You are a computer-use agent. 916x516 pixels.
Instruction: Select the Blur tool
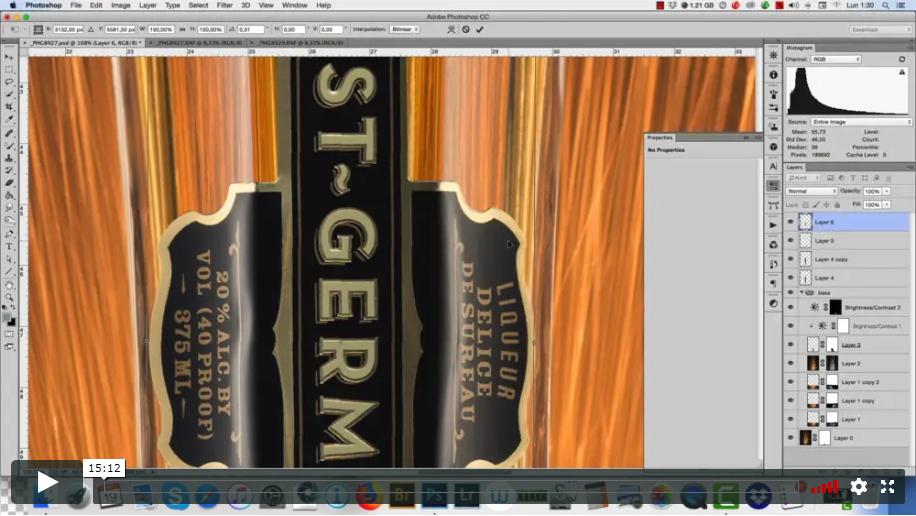pyautogui.click(x=9, y=207)
